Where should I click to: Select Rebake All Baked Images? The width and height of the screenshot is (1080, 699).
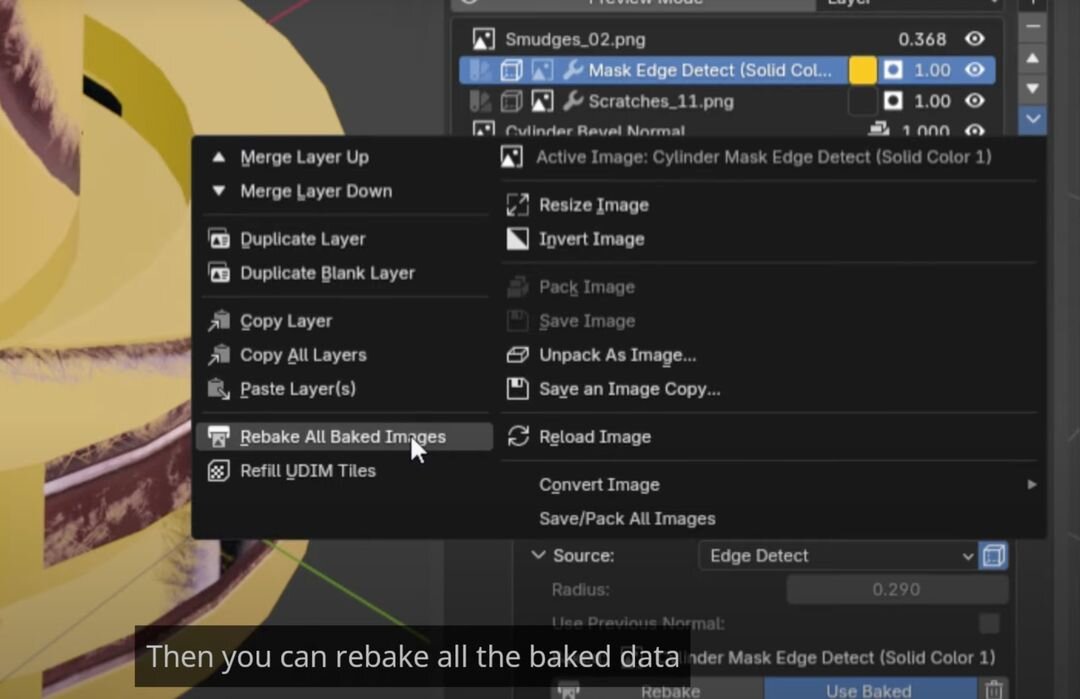tap(345, 437)
